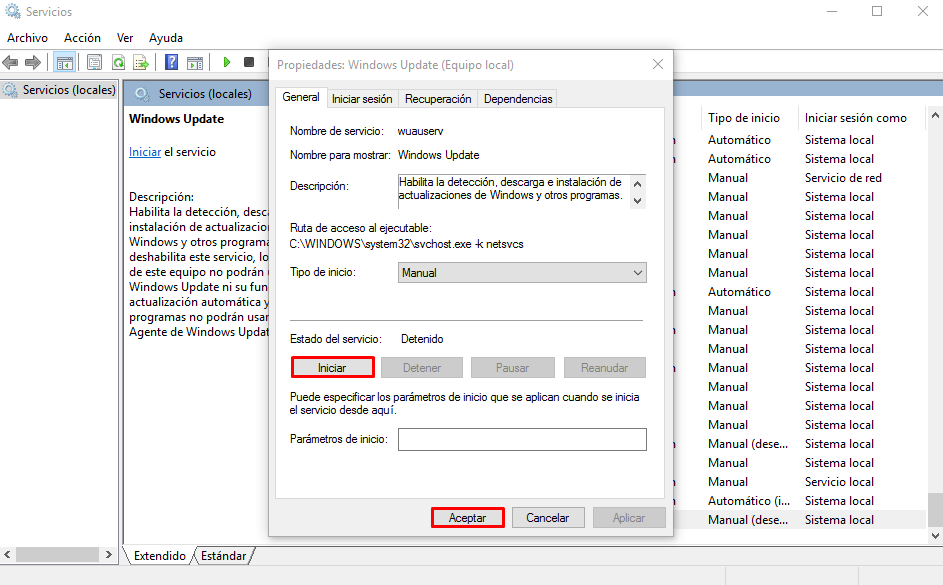This screenshot has height=585, width=943.
Task: Sort by Tipo de inicio column header
Action: [749, 118]
